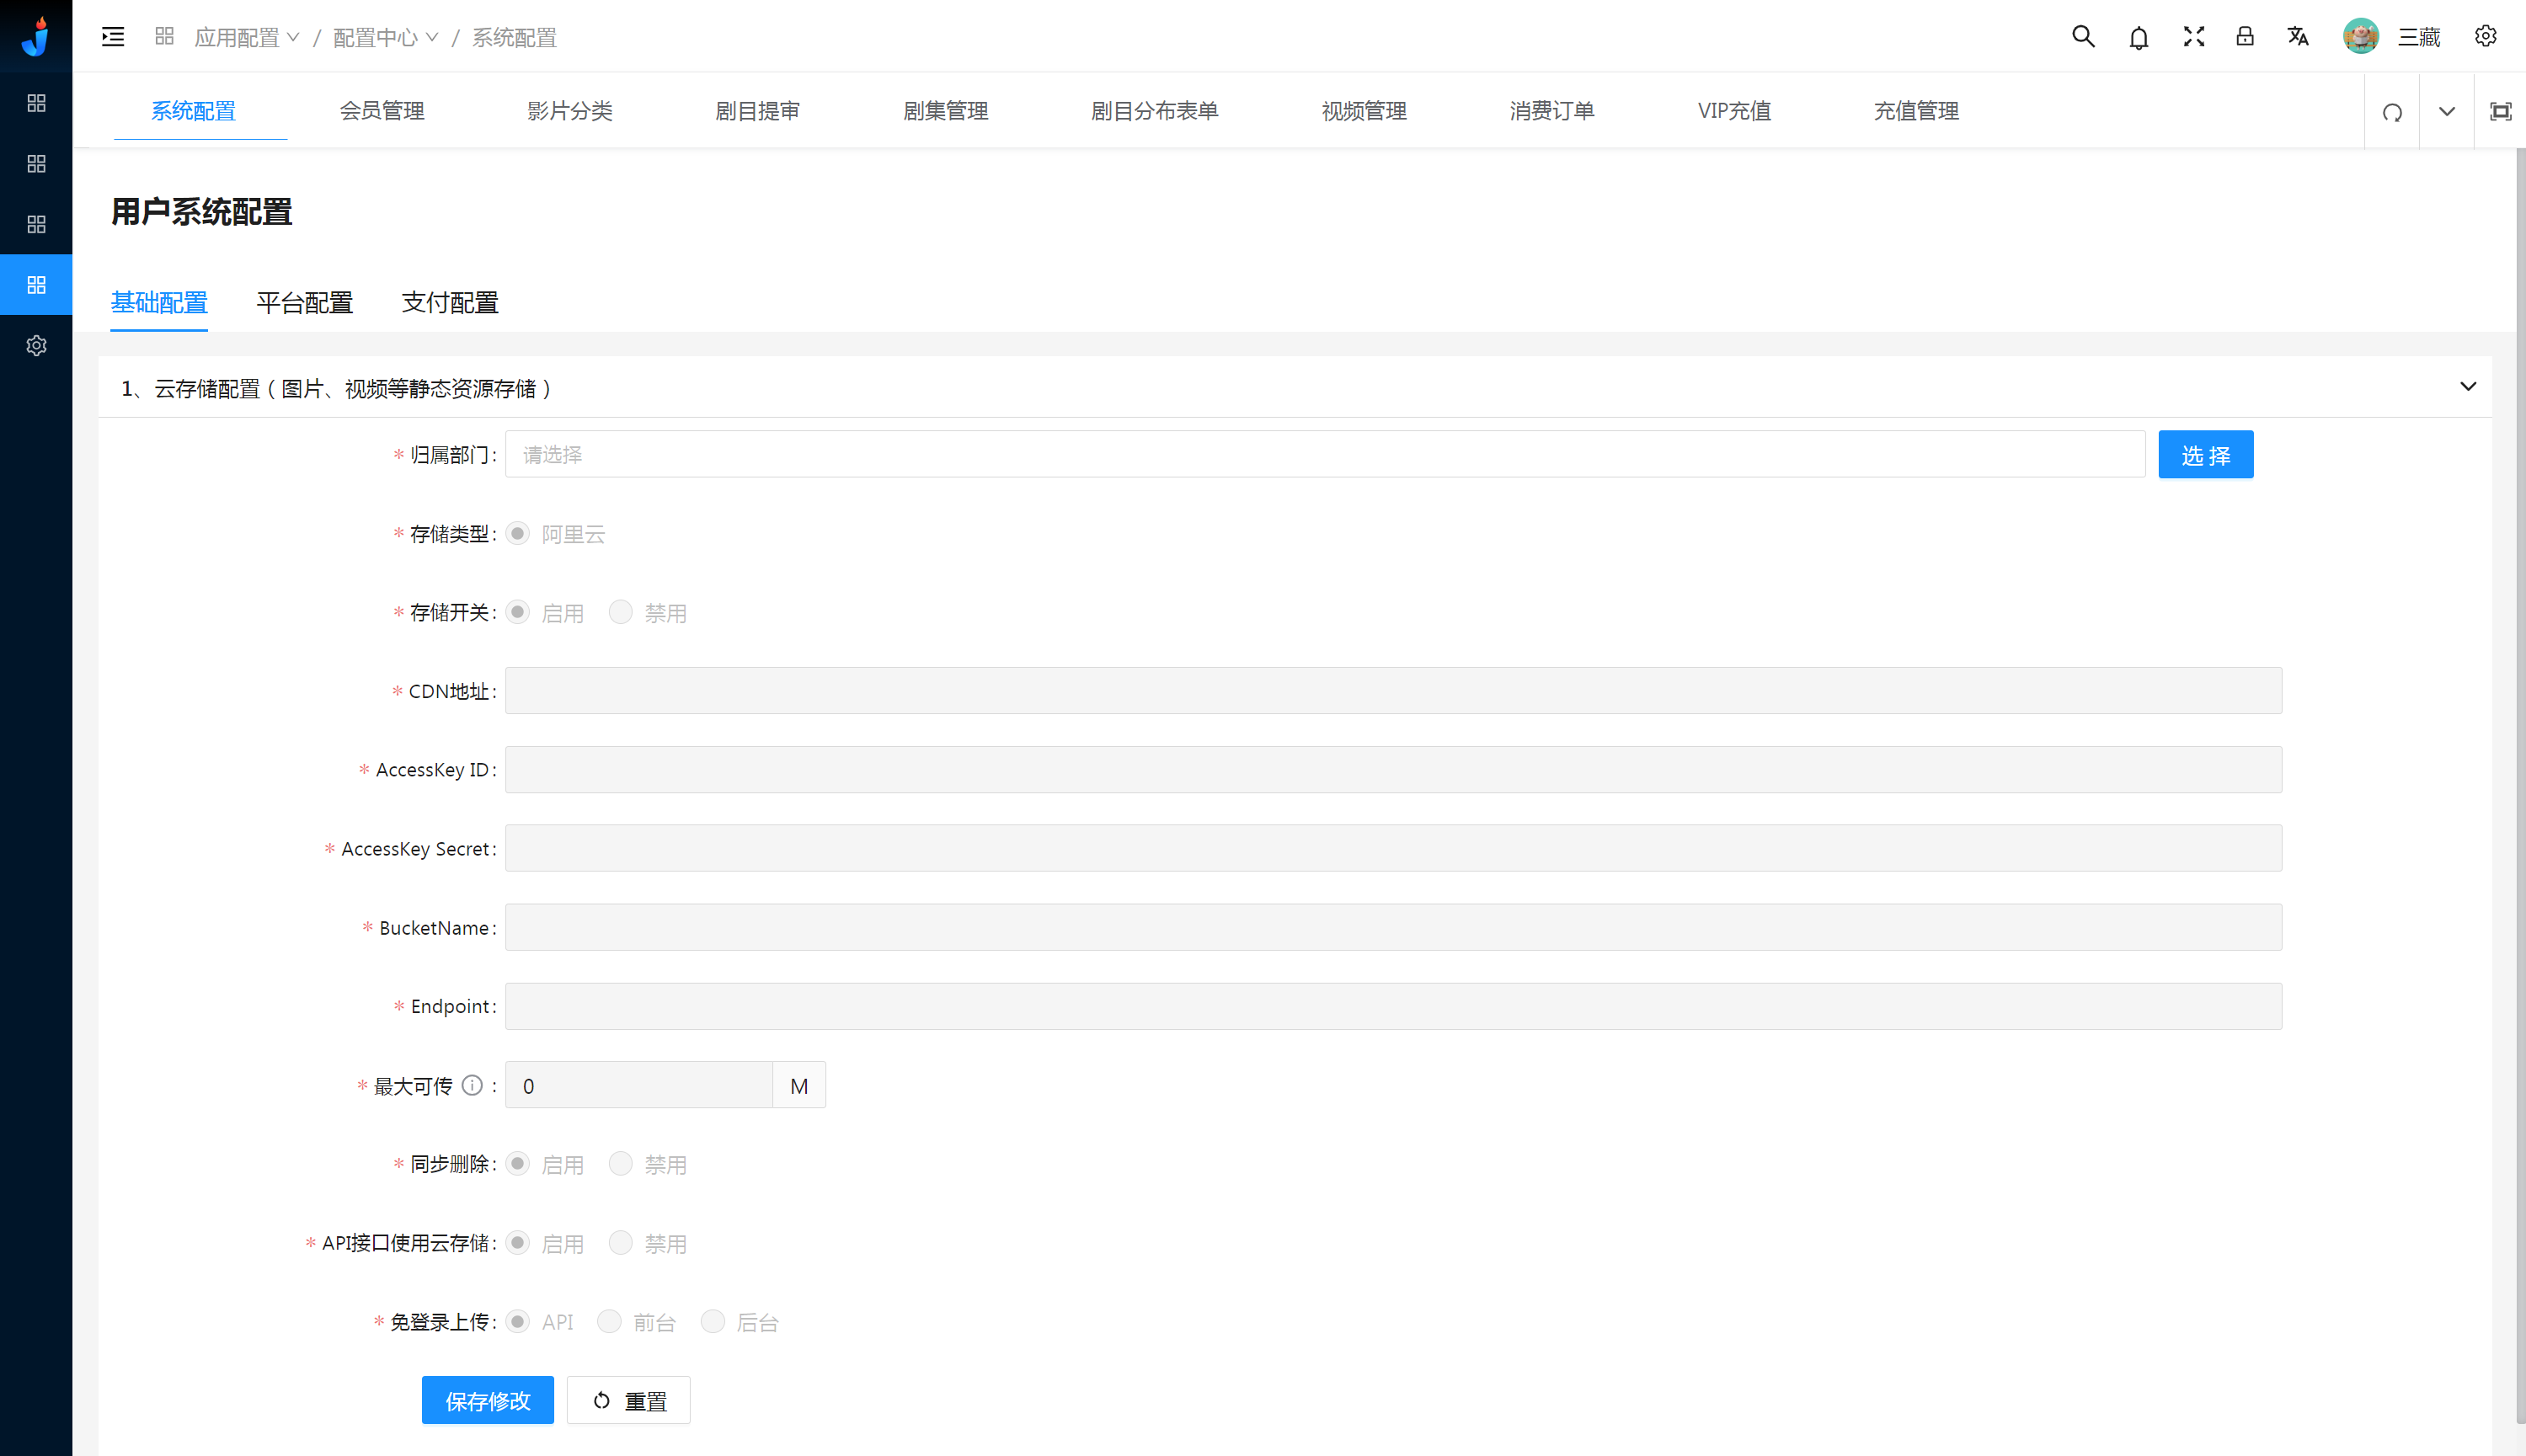Click the 最大可传 number input field
2526x1456 pixels.
(x=638, y=1086)
